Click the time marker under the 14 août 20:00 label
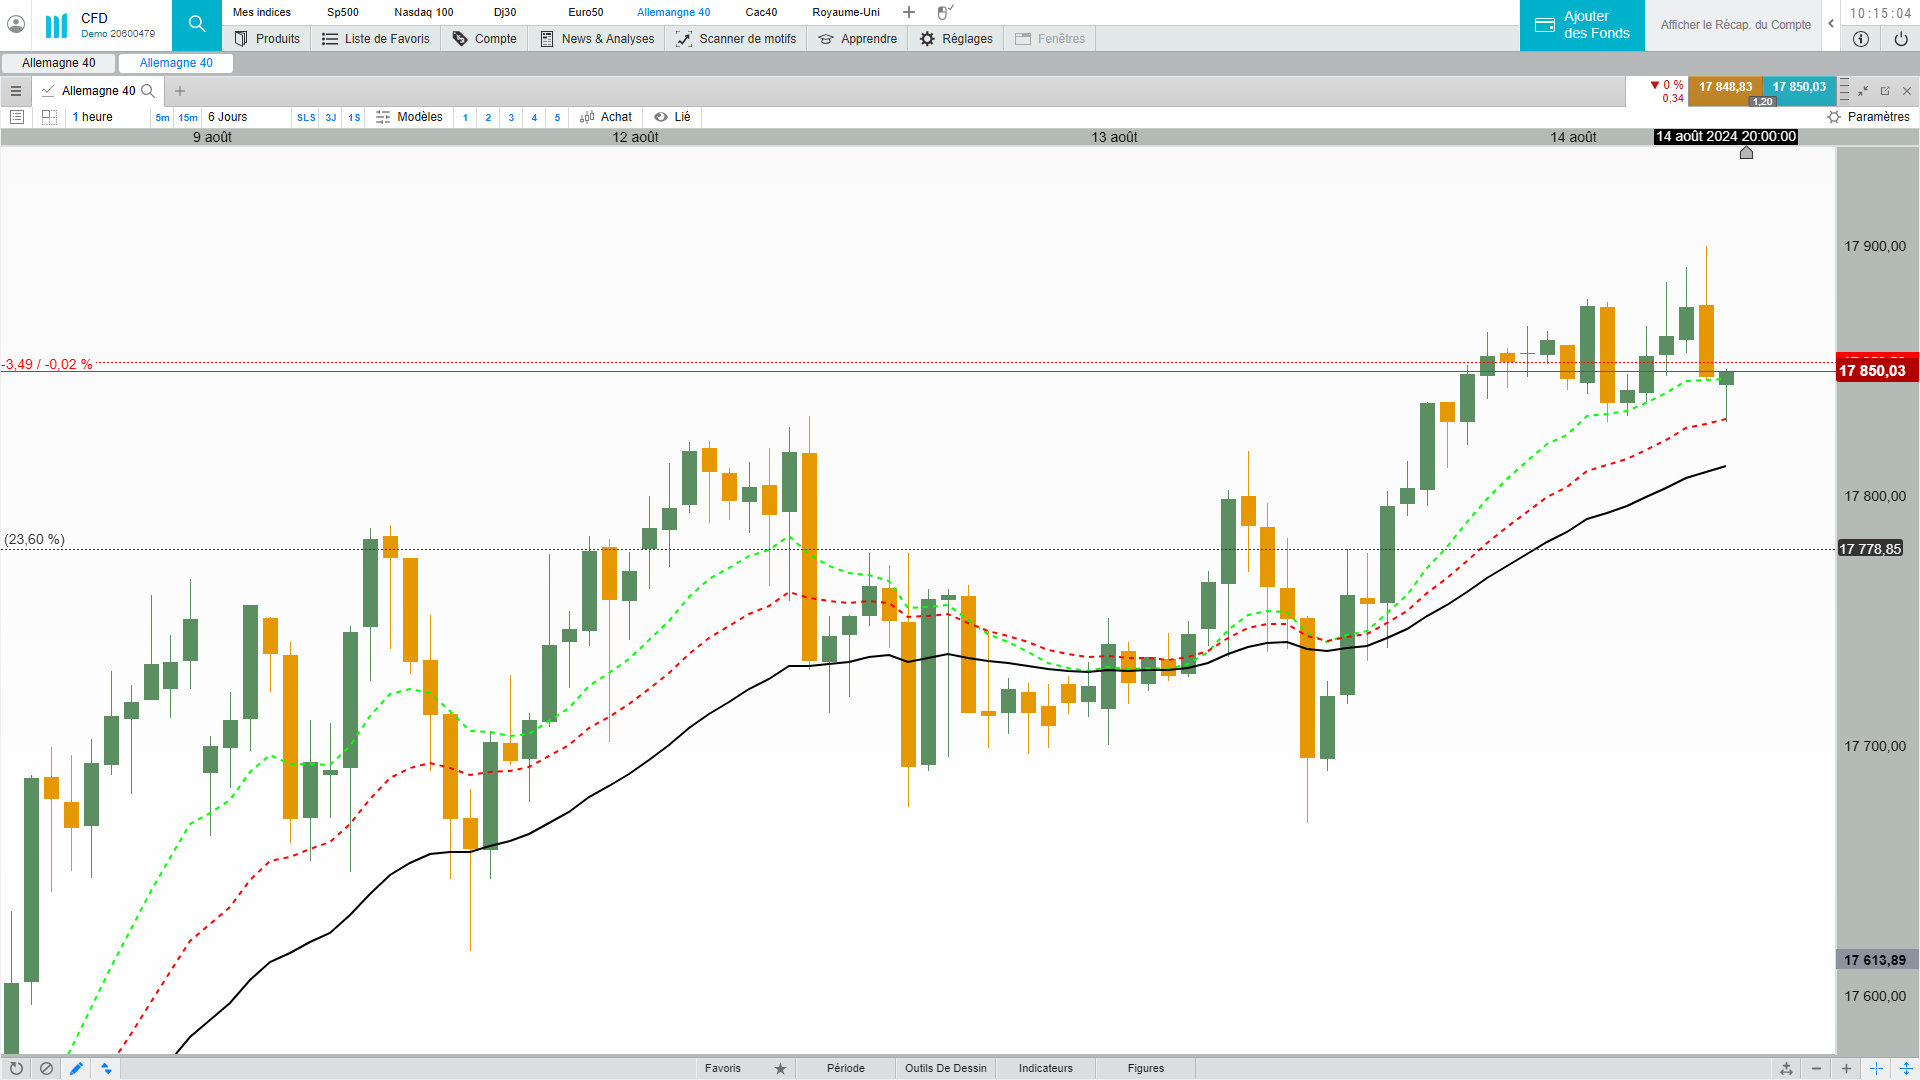The width and height of the screenshot is (1920, 1080). click(x=1746, y=153)
